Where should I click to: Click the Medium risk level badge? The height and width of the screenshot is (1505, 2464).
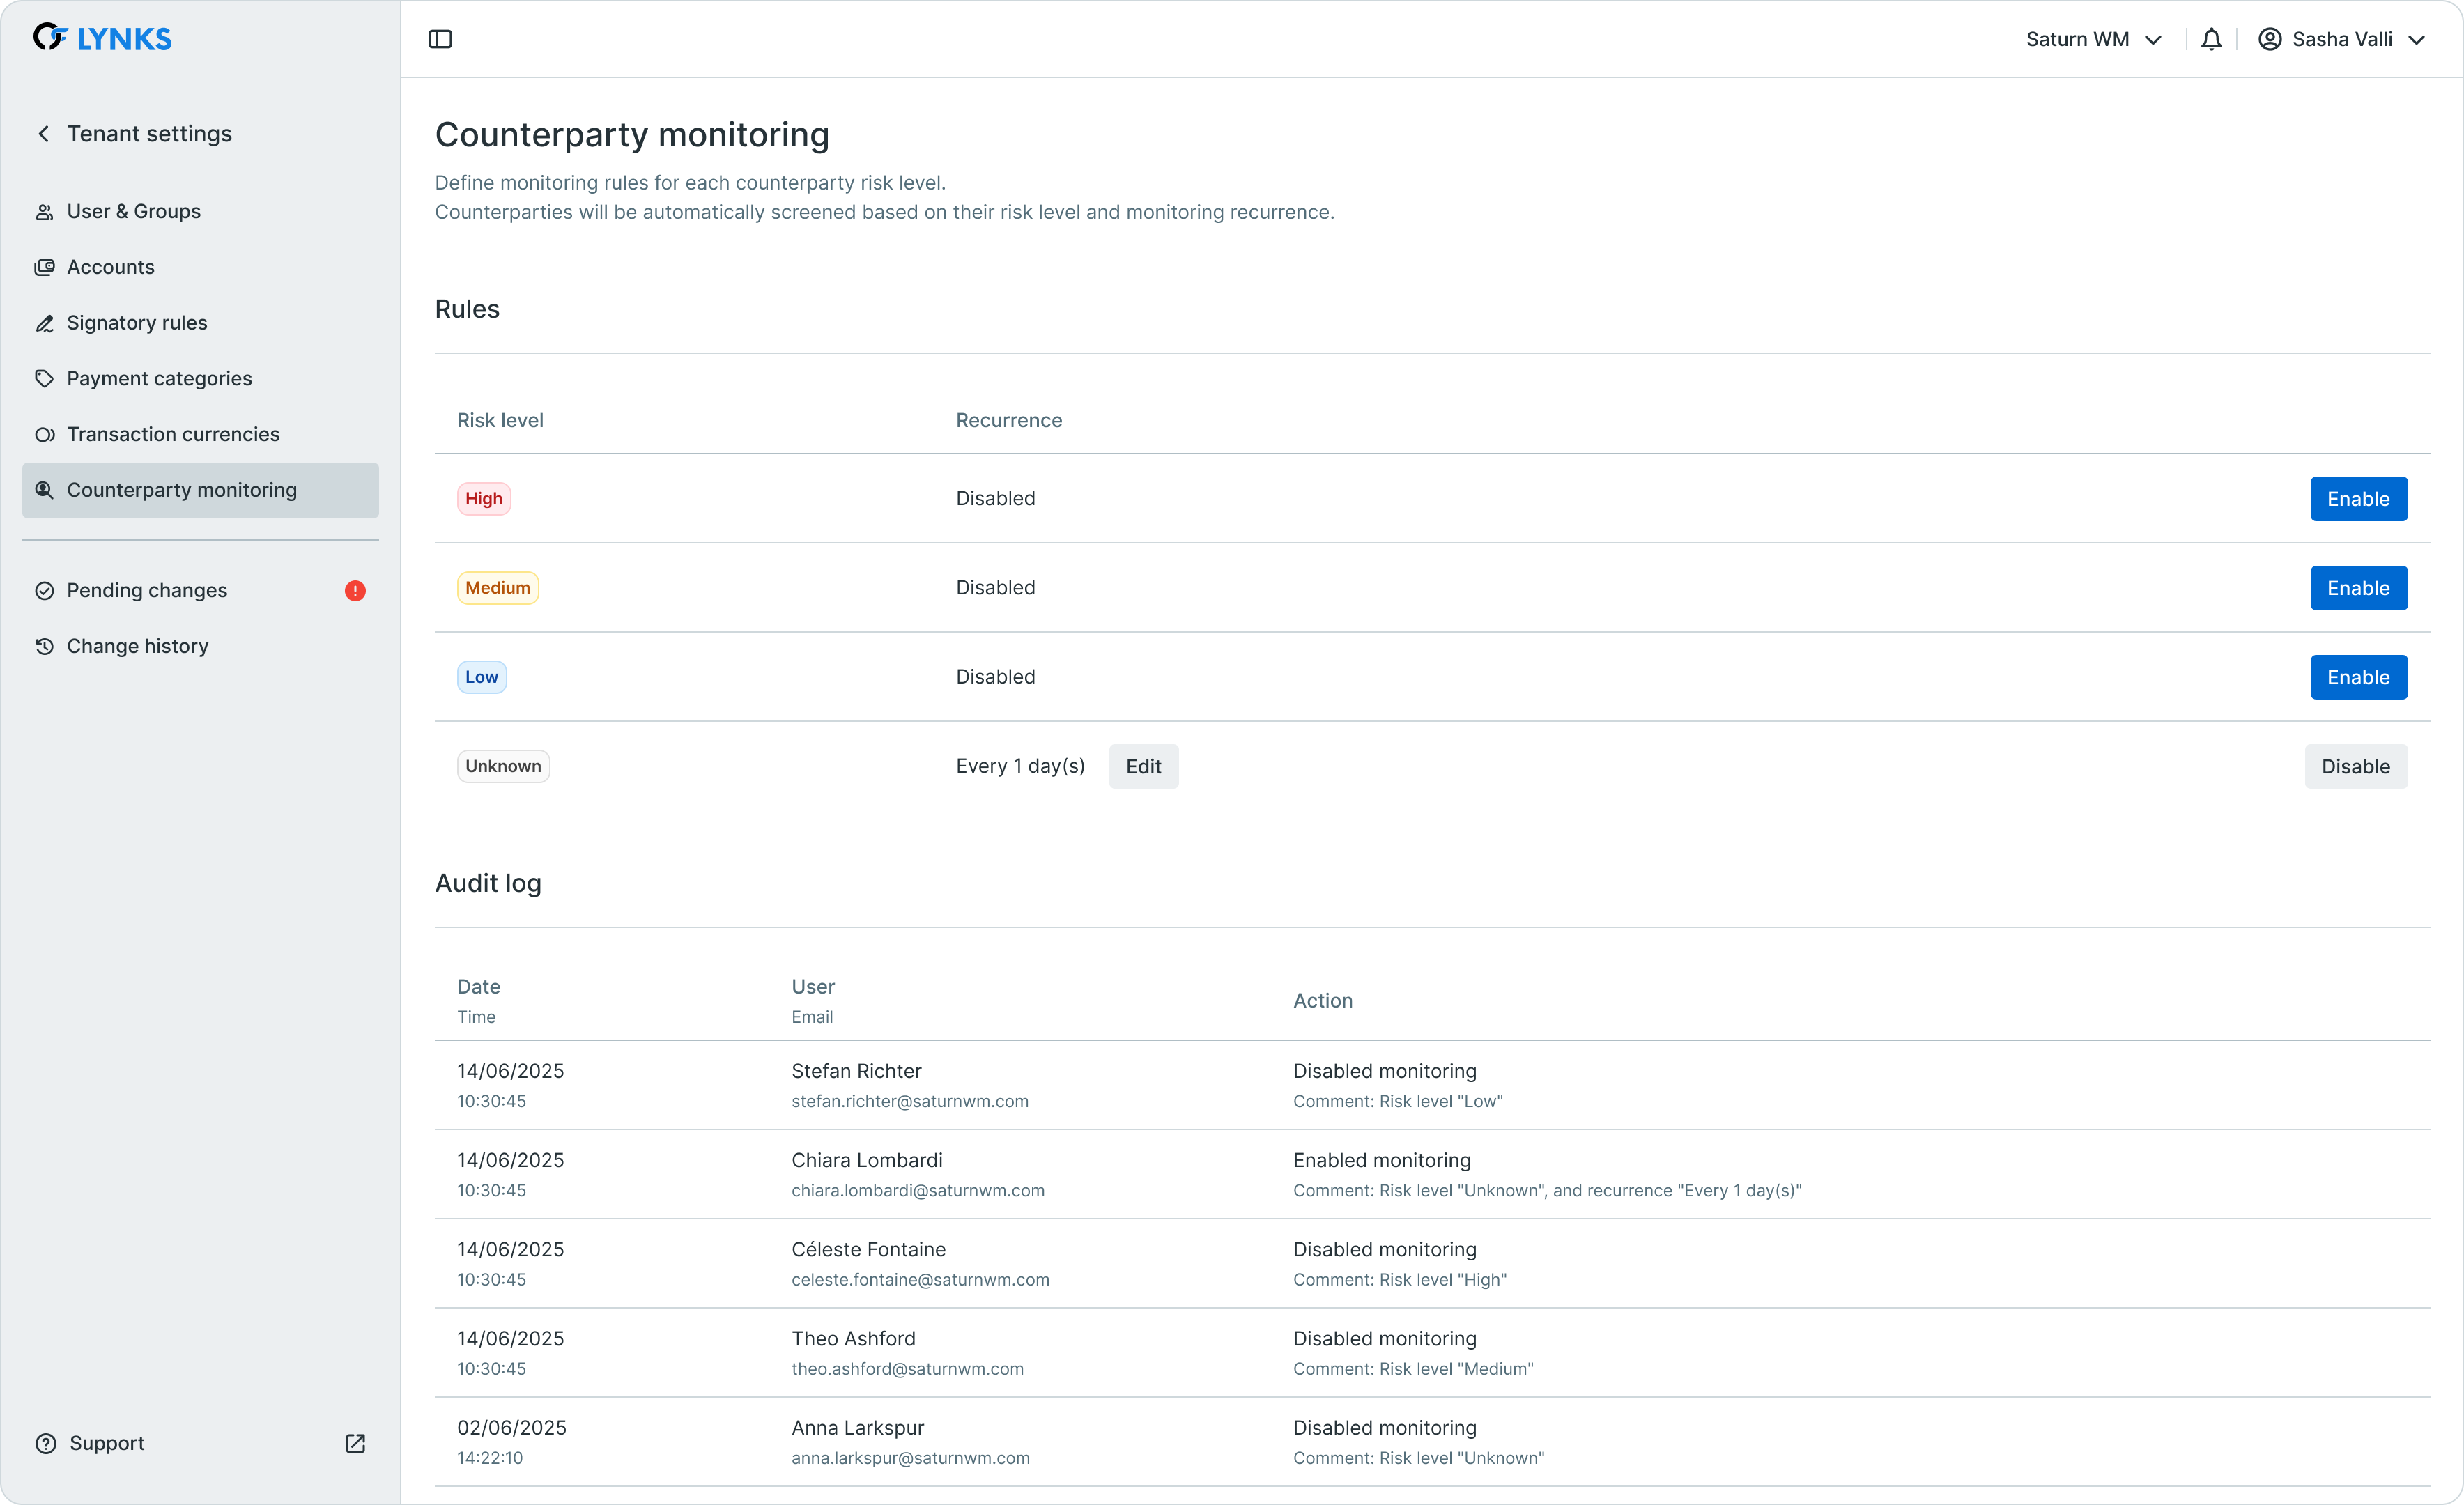coord(497,588)
